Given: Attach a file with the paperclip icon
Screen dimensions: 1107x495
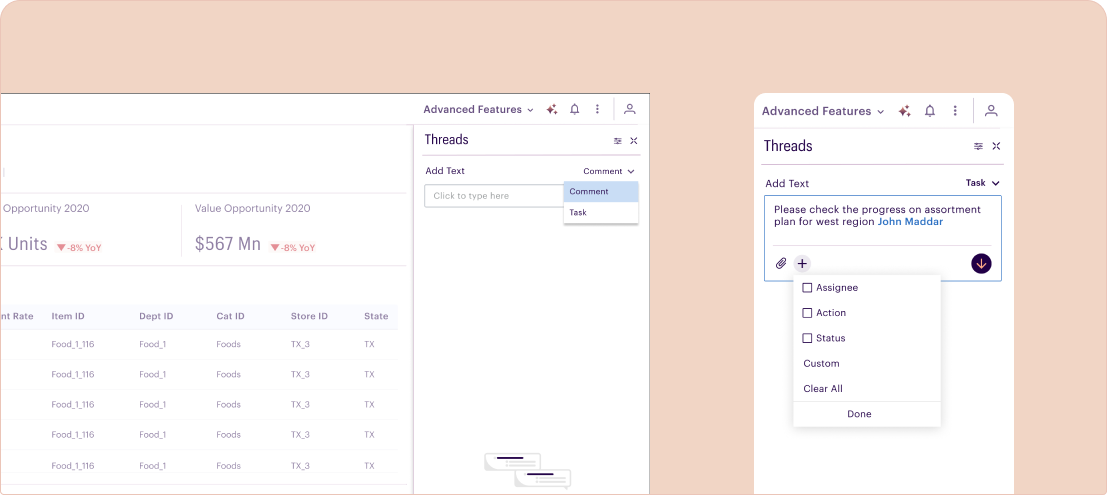Looking at the screenshot, I should pyautogui.click(x=781, y=263).
